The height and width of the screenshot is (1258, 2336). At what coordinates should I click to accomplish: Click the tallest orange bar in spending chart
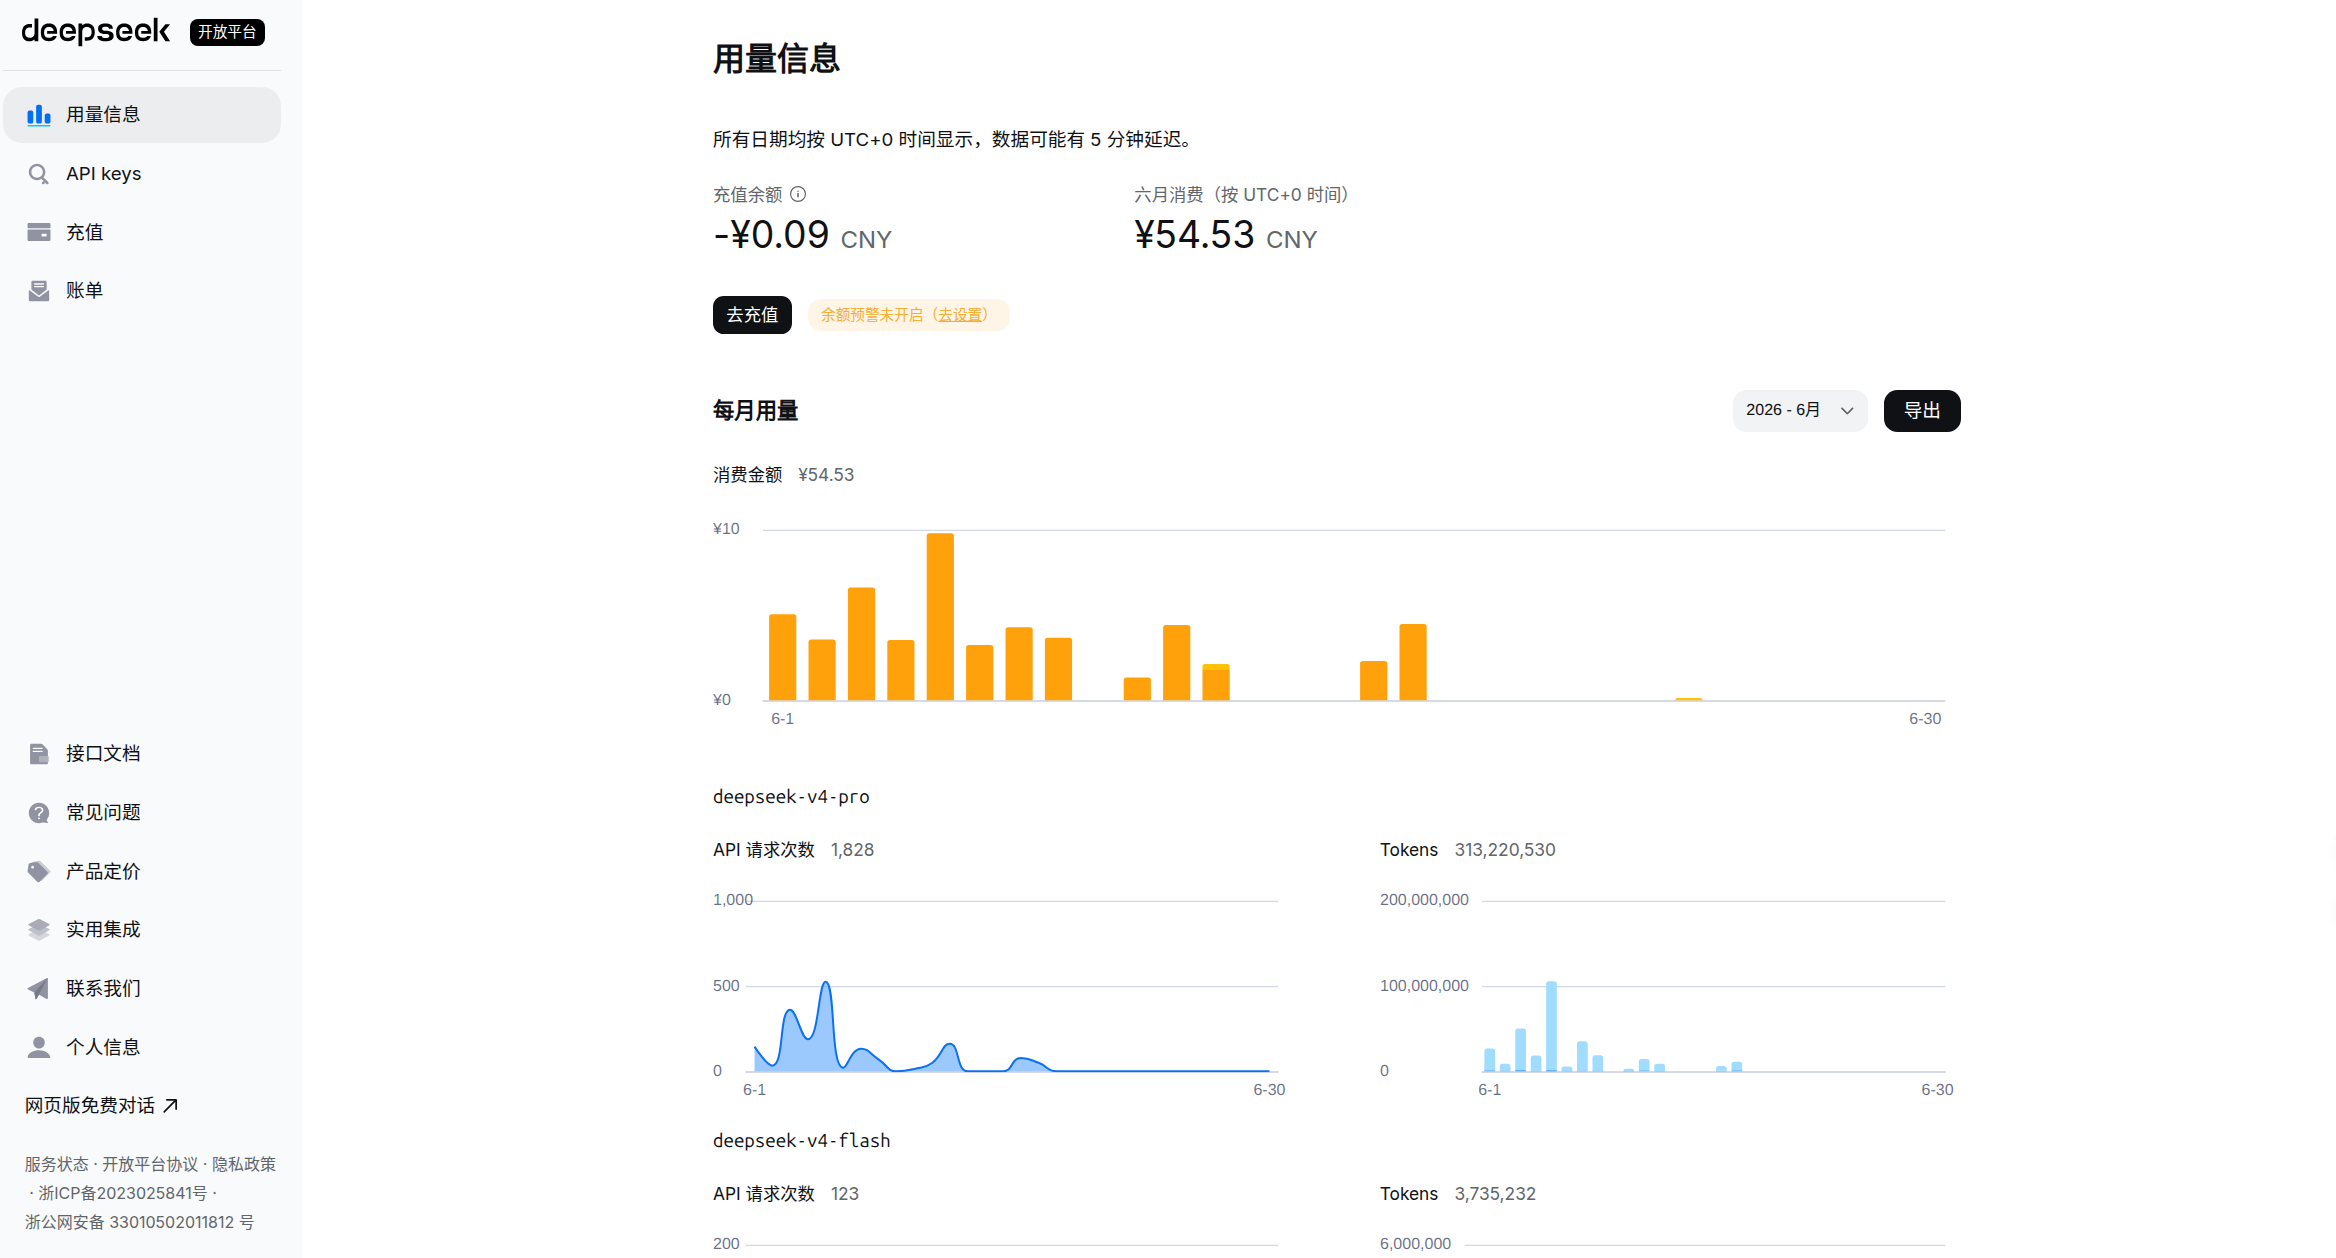[x=940, y=616]
